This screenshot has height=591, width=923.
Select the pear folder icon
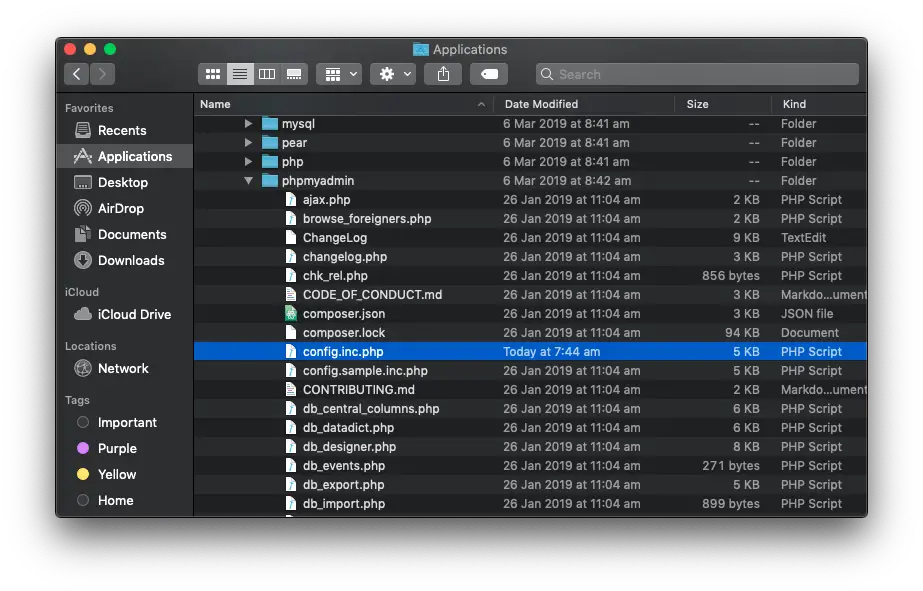270,142
